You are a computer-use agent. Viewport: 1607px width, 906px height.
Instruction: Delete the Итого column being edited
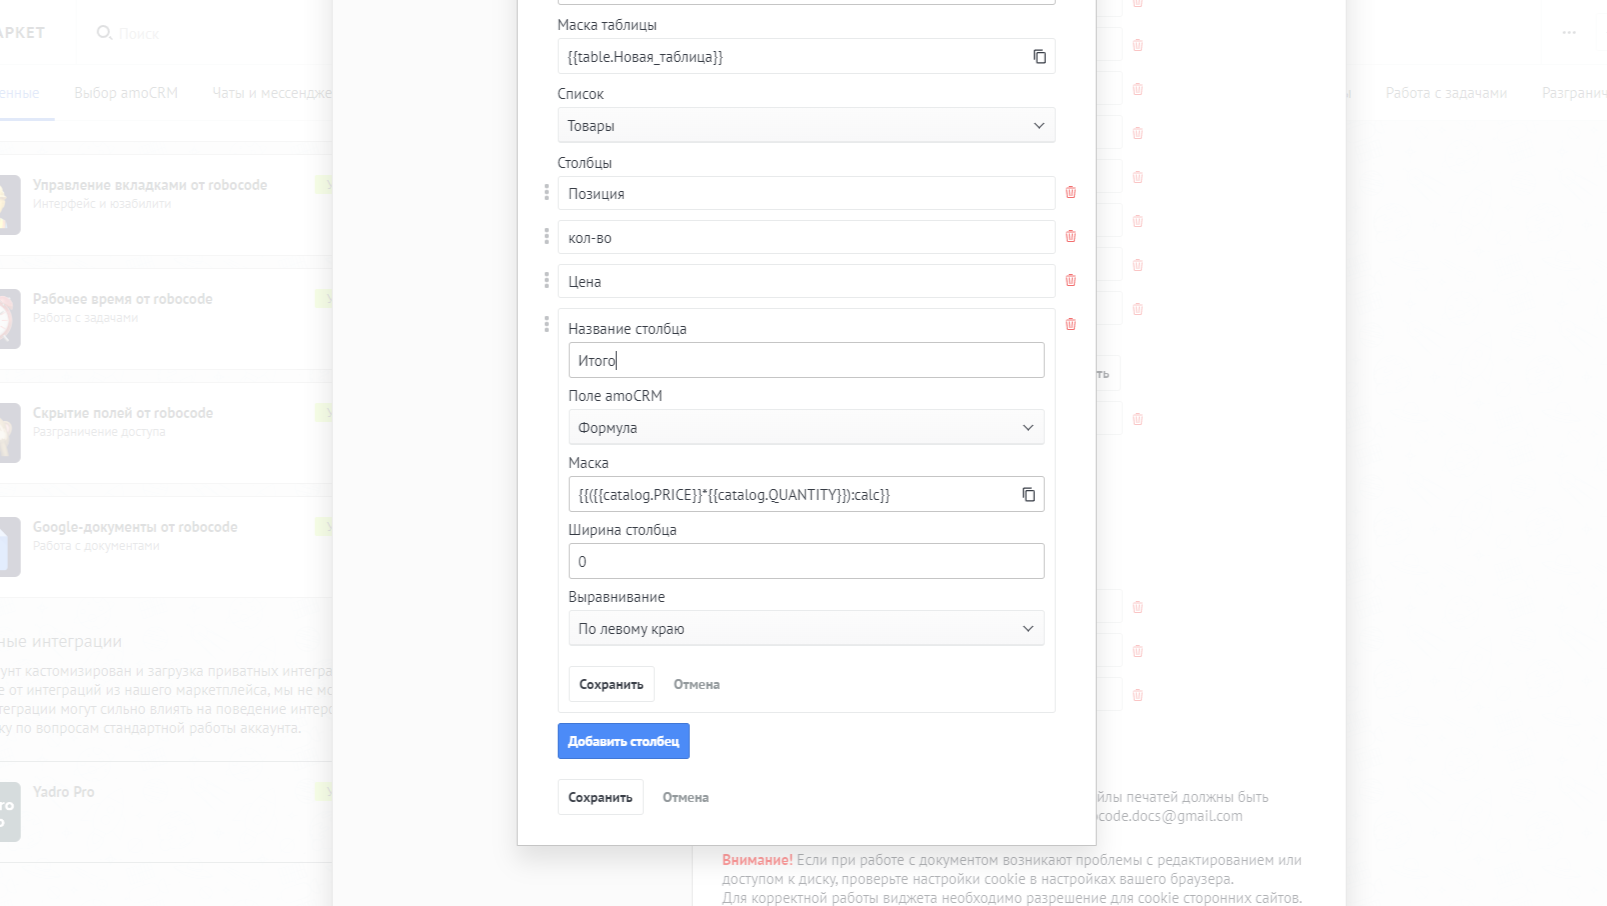(x=1071, y=324)
